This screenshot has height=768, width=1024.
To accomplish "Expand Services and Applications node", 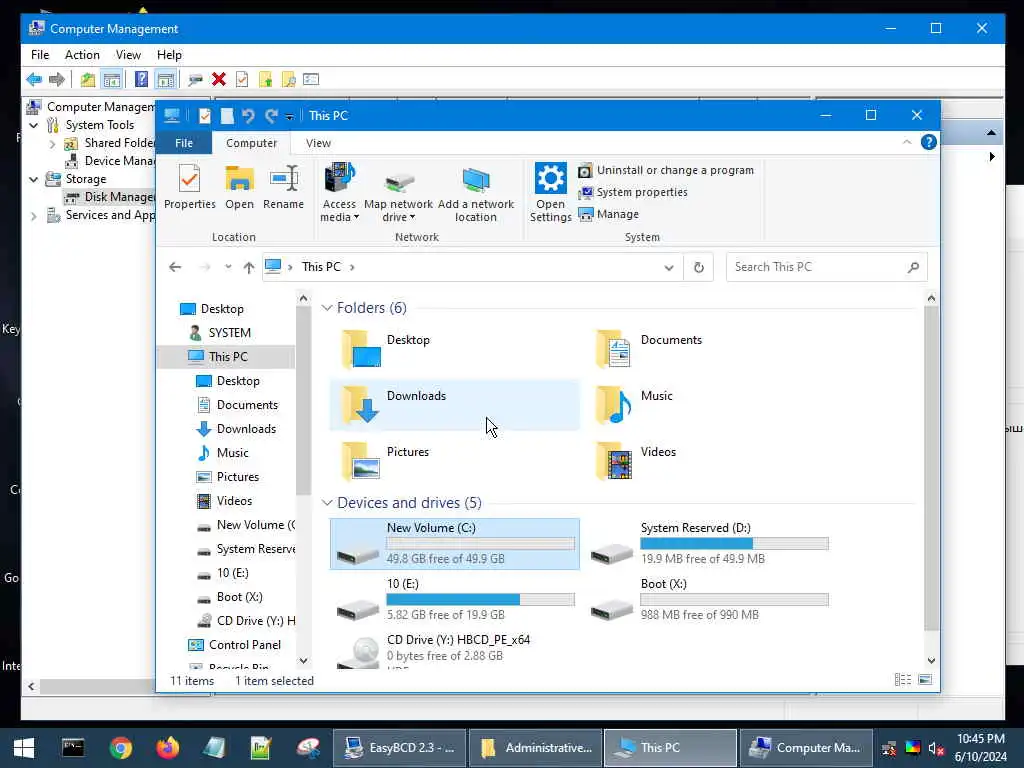I will tap(33, 216).
